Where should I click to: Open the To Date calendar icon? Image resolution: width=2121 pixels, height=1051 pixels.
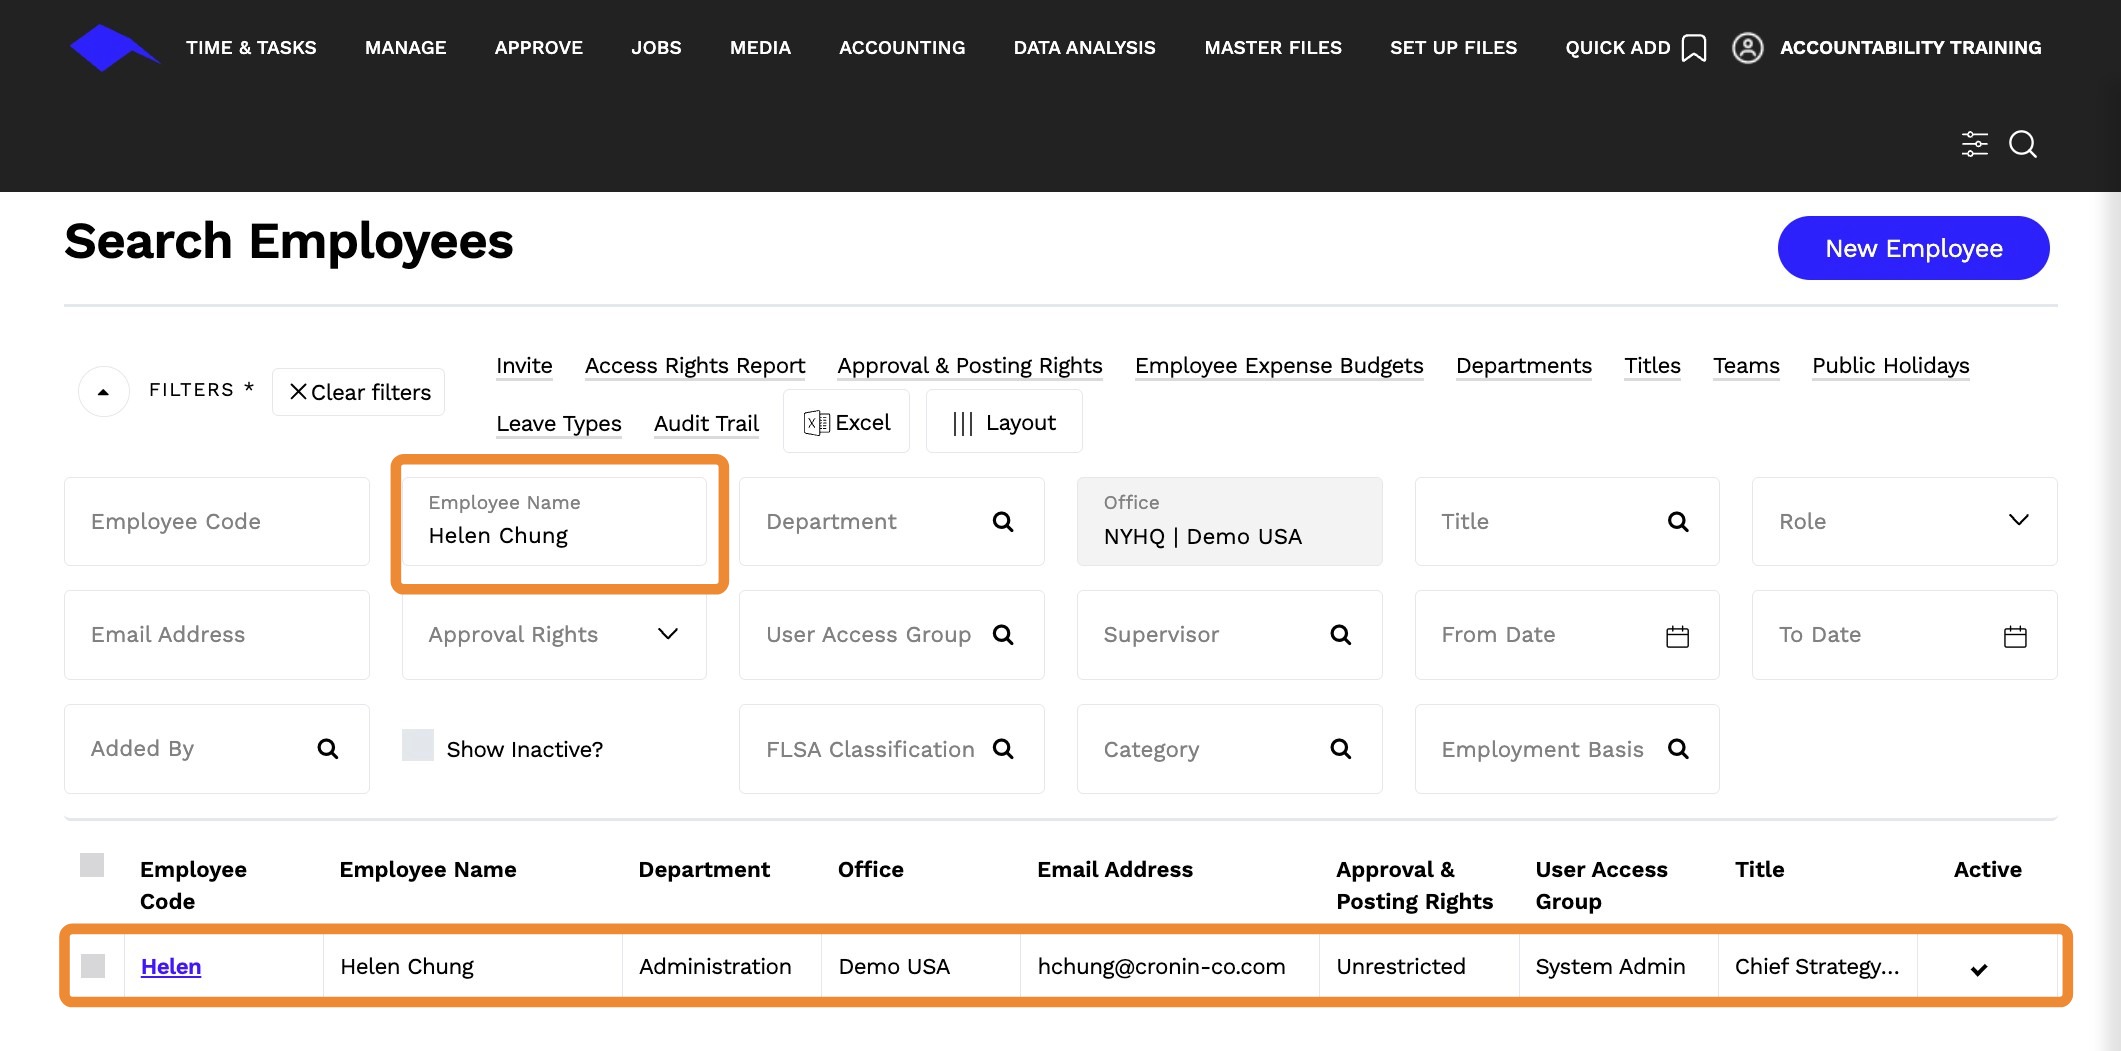(2015, 636)
